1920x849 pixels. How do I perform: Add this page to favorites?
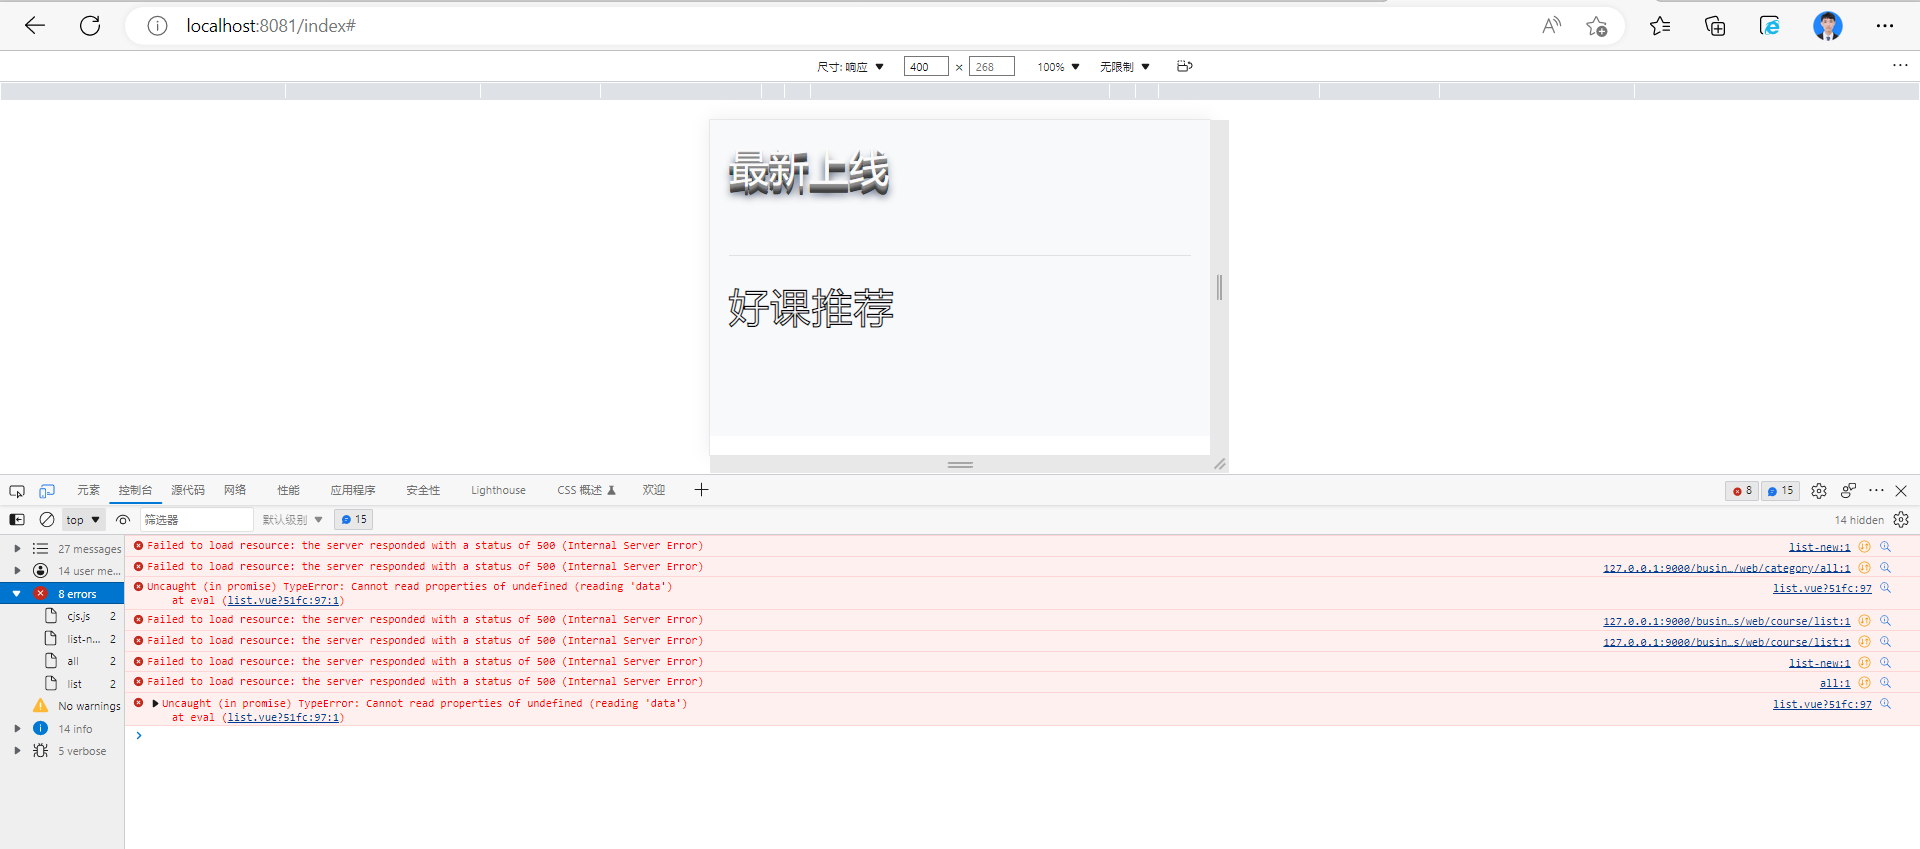[1597, 26]
